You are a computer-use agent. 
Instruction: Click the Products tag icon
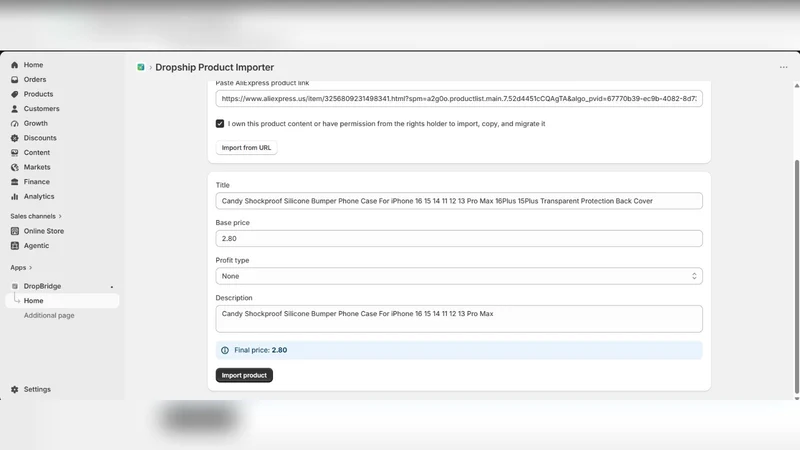(14, 94)
